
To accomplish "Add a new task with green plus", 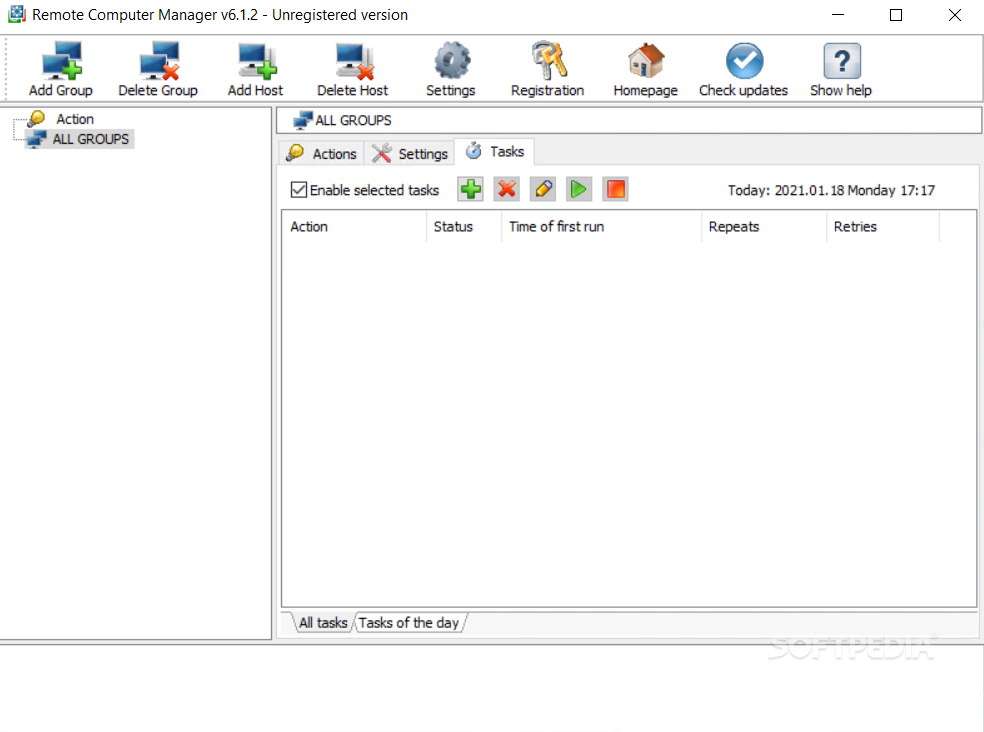I will click(471, 189).
